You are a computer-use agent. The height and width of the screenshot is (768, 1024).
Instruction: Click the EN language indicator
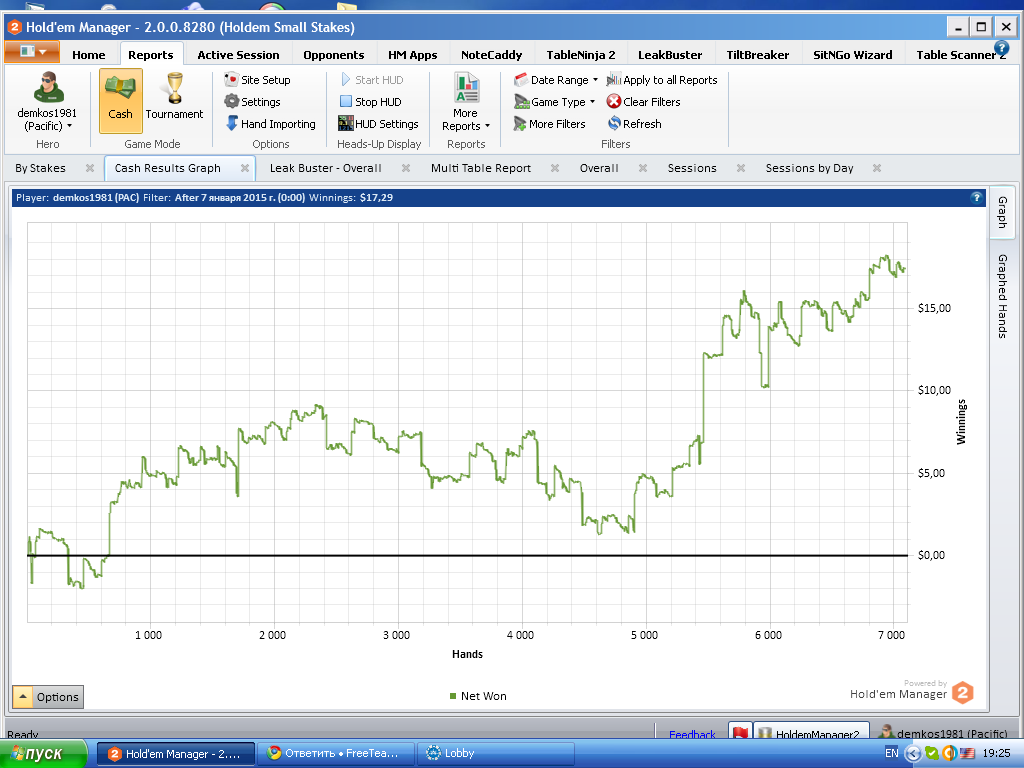pyautogui.click(x=891, y=754)
